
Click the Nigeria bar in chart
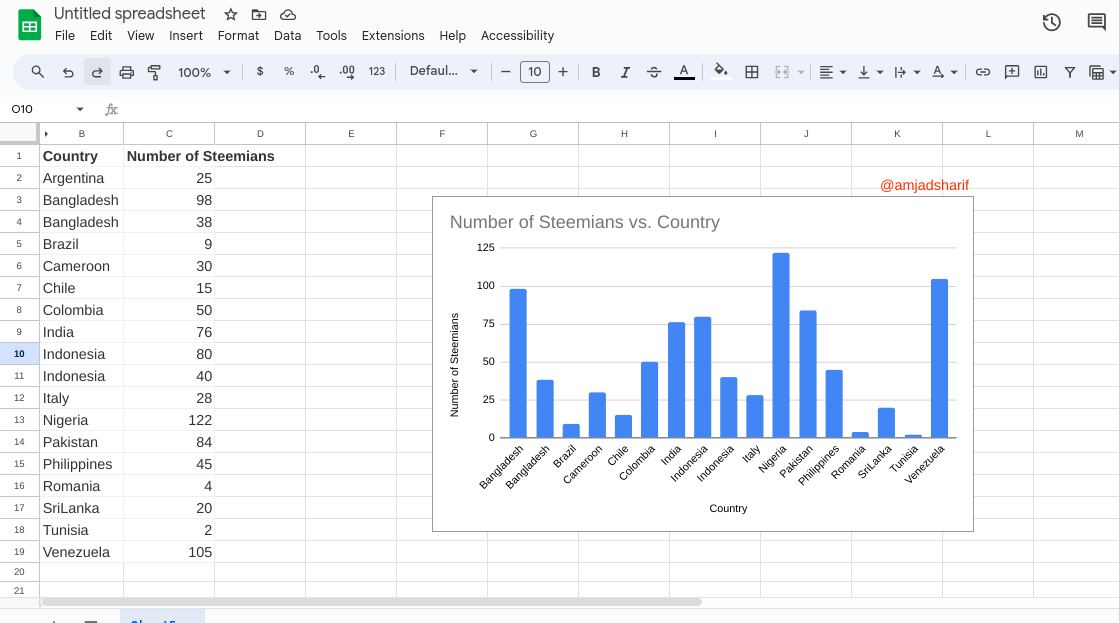781,345
